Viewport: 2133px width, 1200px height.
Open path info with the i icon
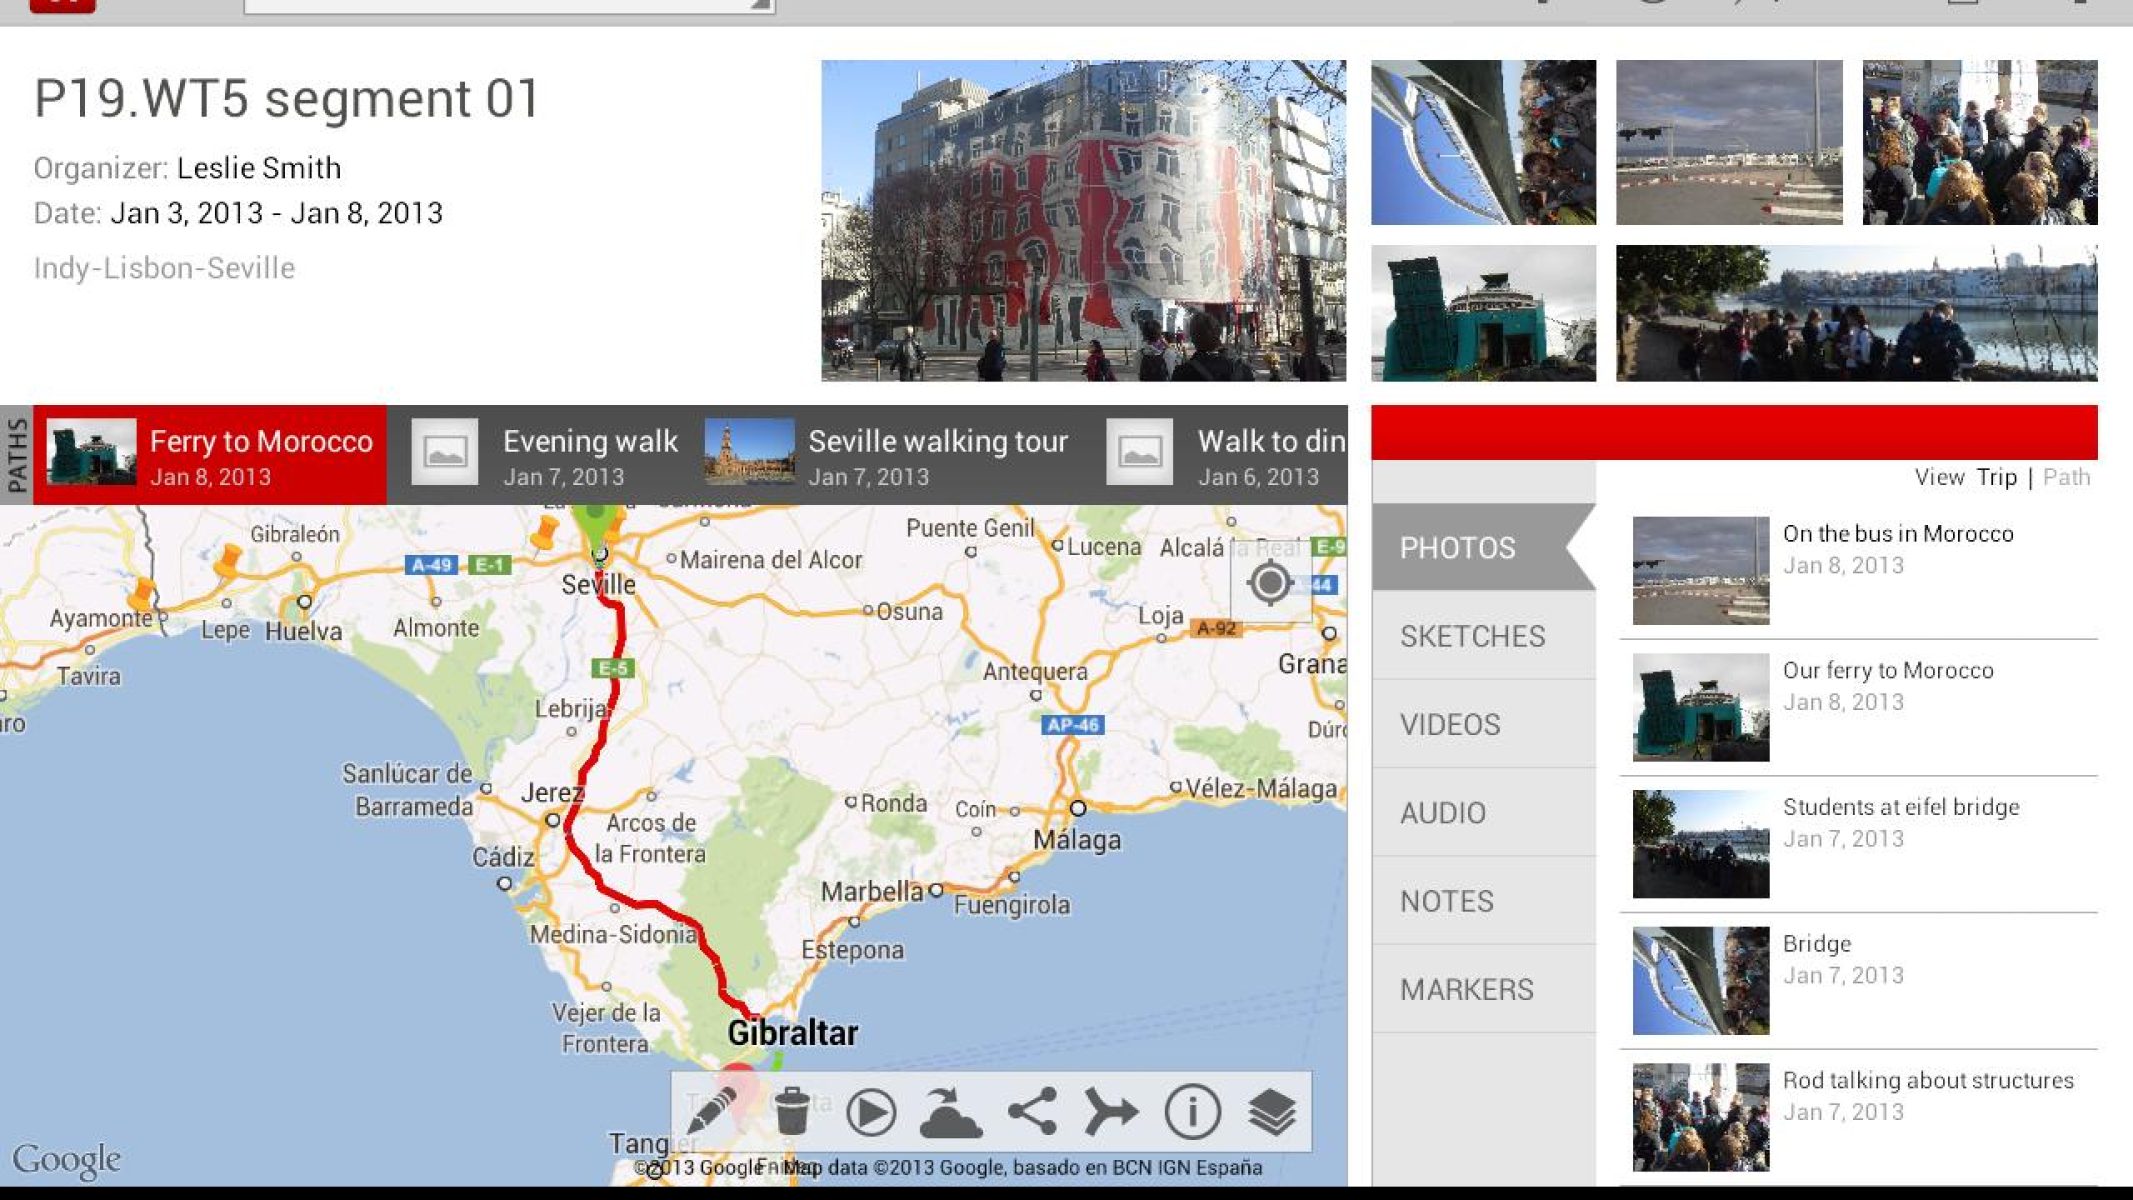pyautogui.click(x=1191, y=1111)
